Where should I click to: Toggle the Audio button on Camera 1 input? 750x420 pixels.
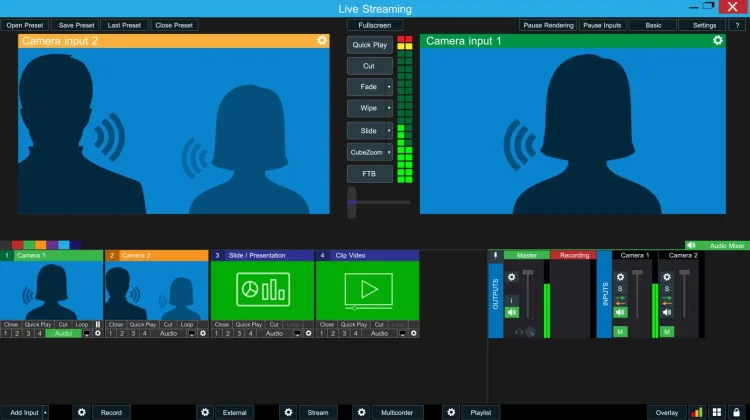pyautogui.click(x=63, y=333)
